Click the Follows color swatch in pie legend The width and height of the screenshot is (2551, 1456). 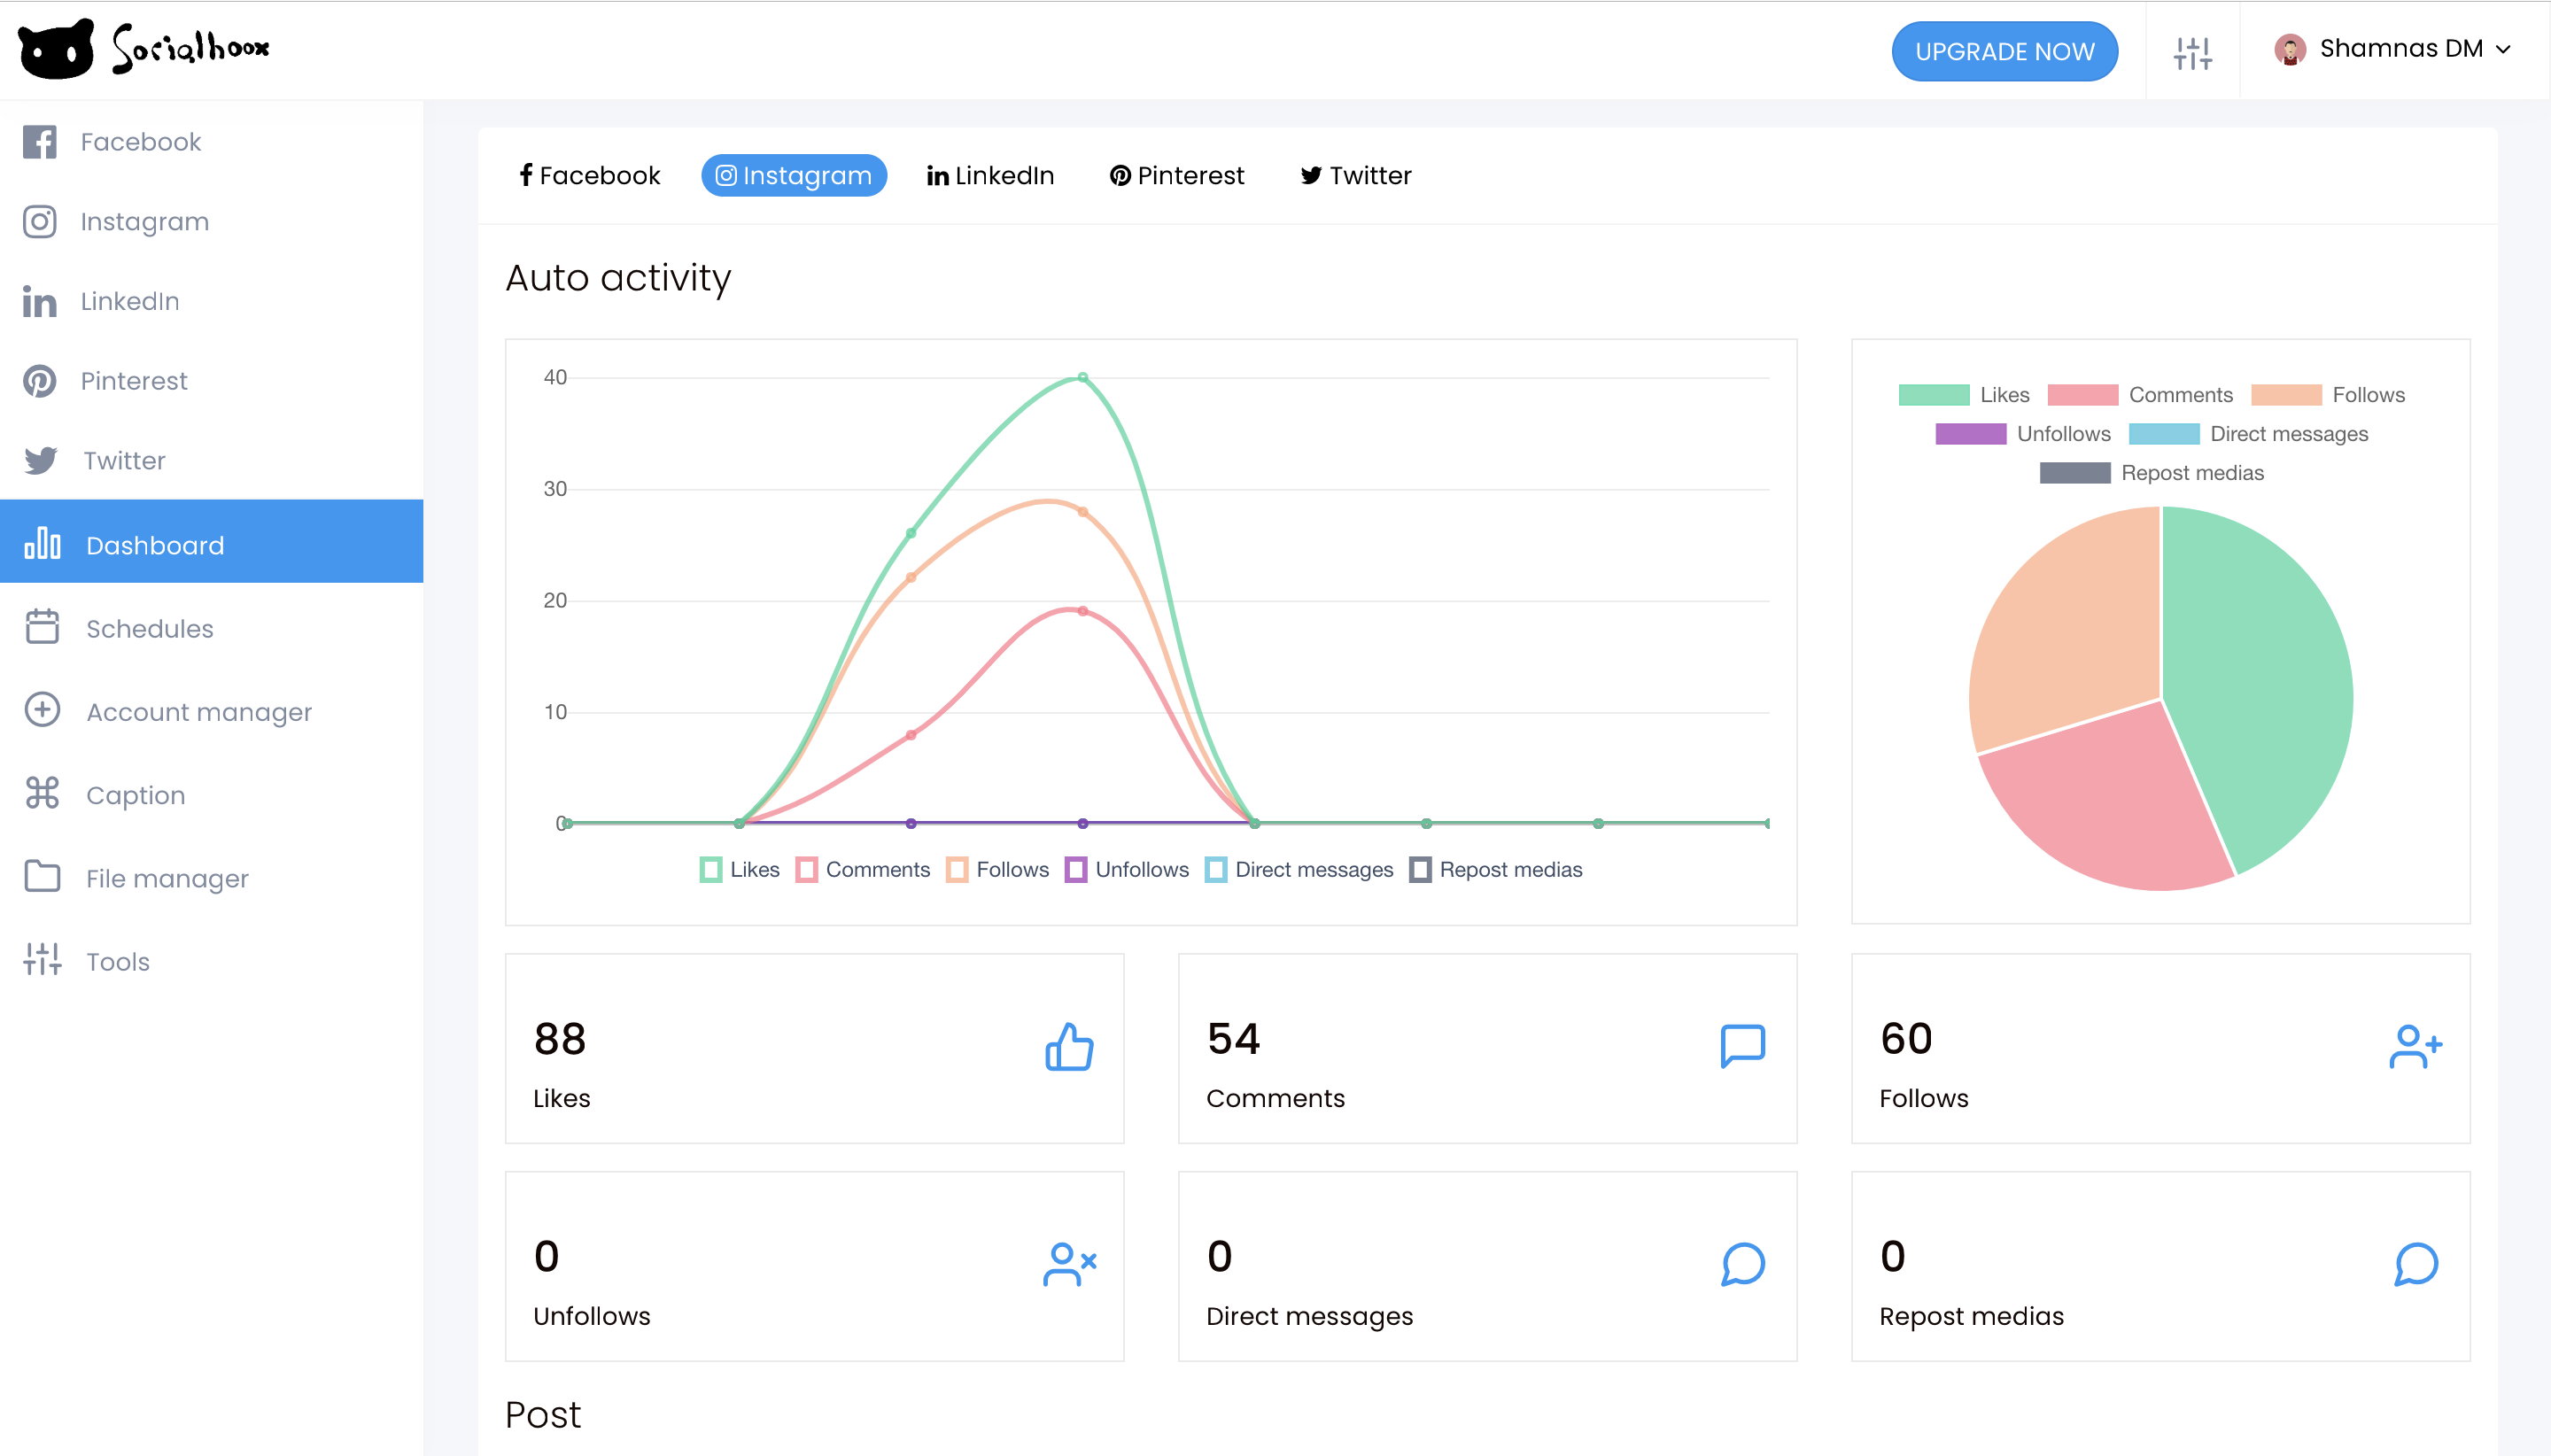2285,395
